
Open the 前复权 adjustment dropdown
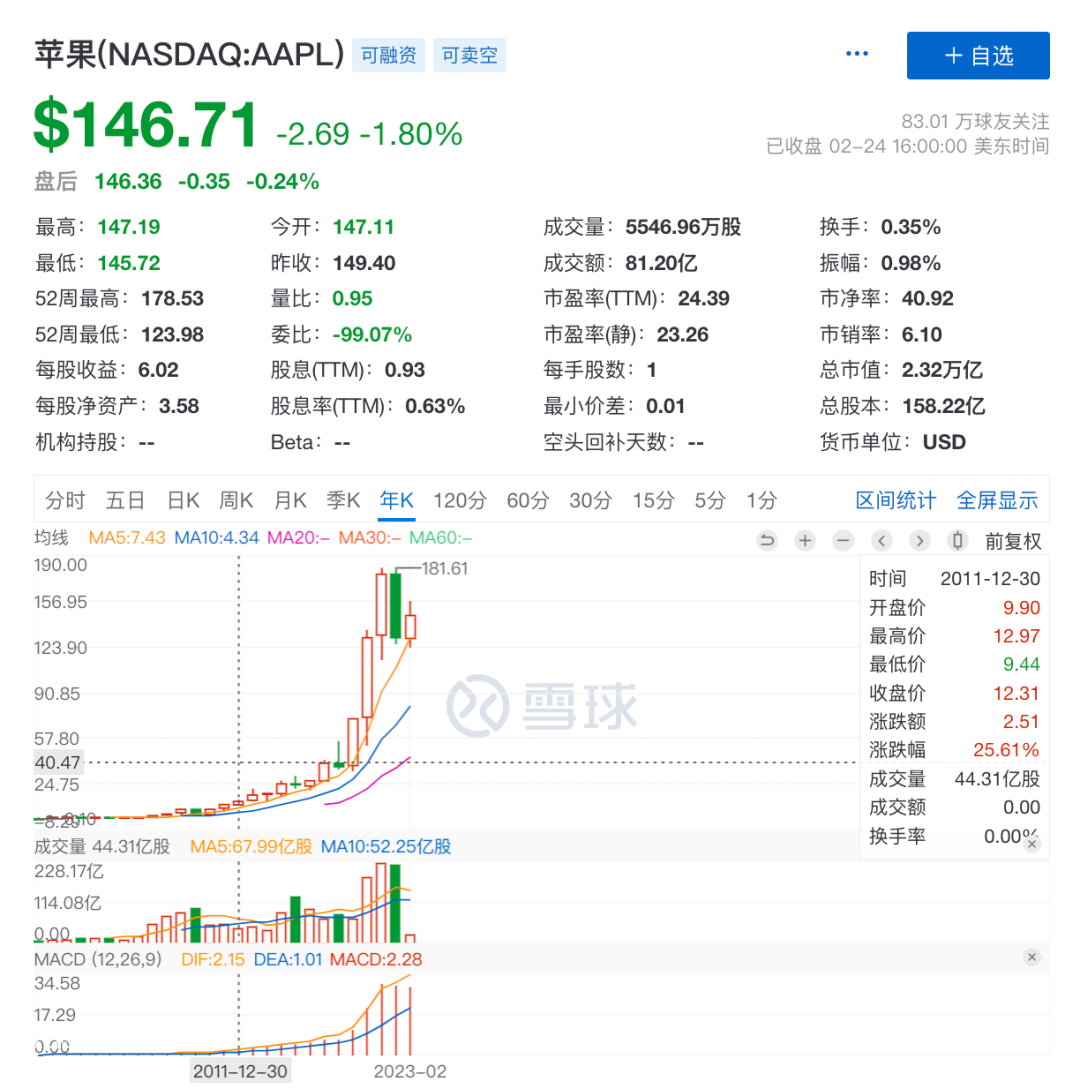coord(1013,541)
